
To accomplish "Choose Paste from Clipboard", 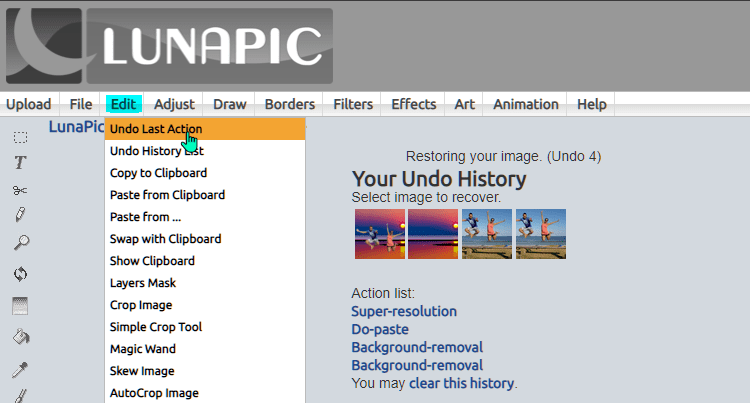I will (205, 195).
